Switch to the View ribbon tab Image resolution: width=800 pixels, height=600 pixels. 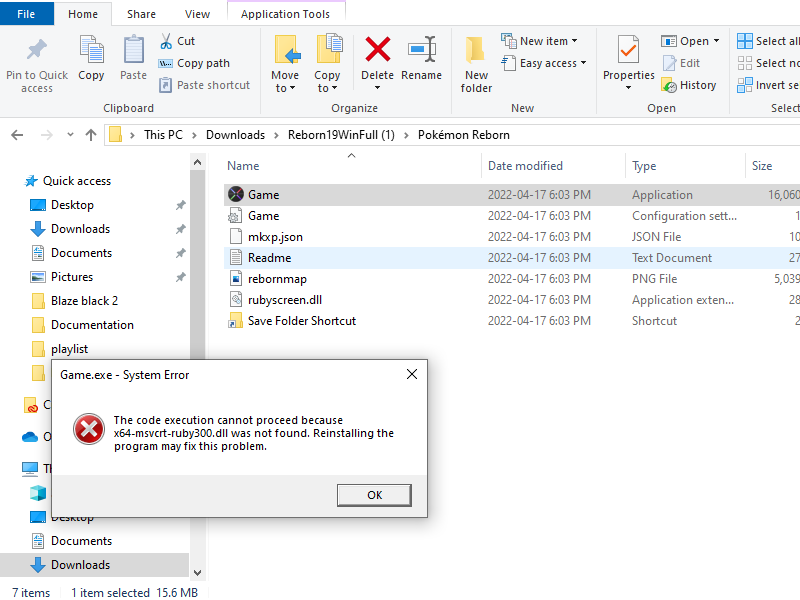[x=197, y=14]
